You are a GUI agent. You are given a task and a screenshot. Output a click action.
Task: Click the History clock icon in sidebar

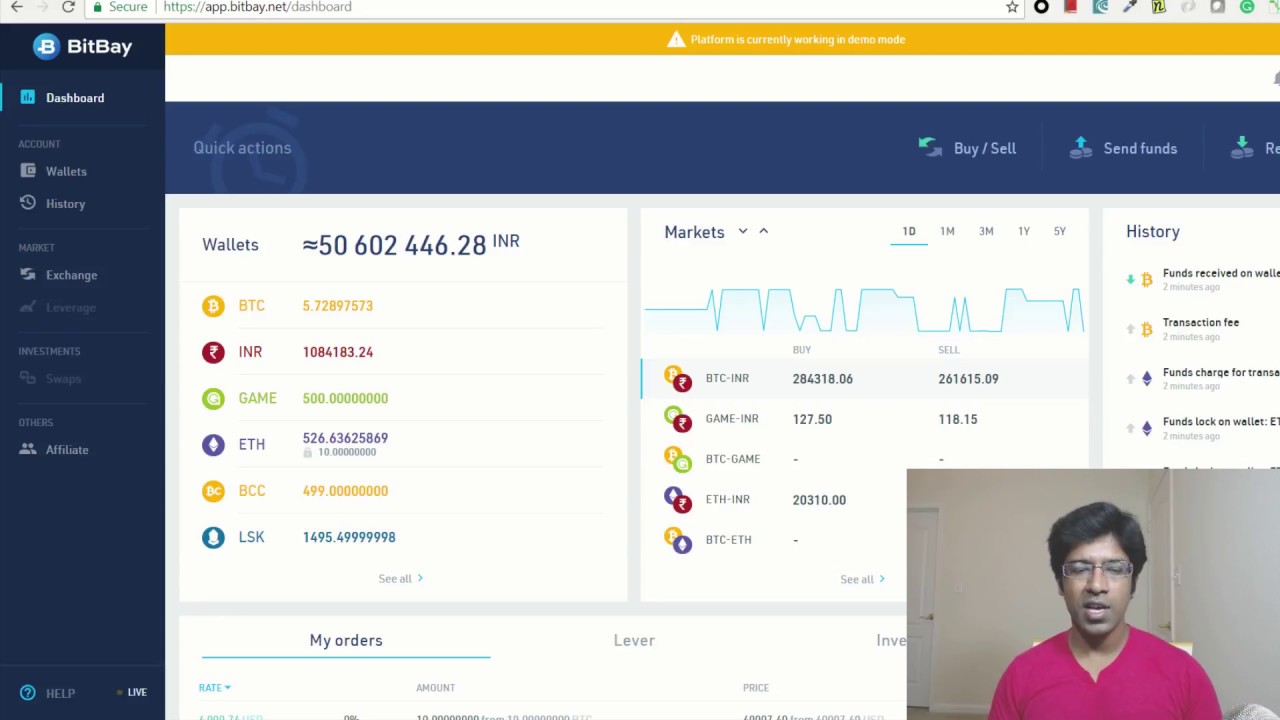pyautogui.click(x=27, y=203)
